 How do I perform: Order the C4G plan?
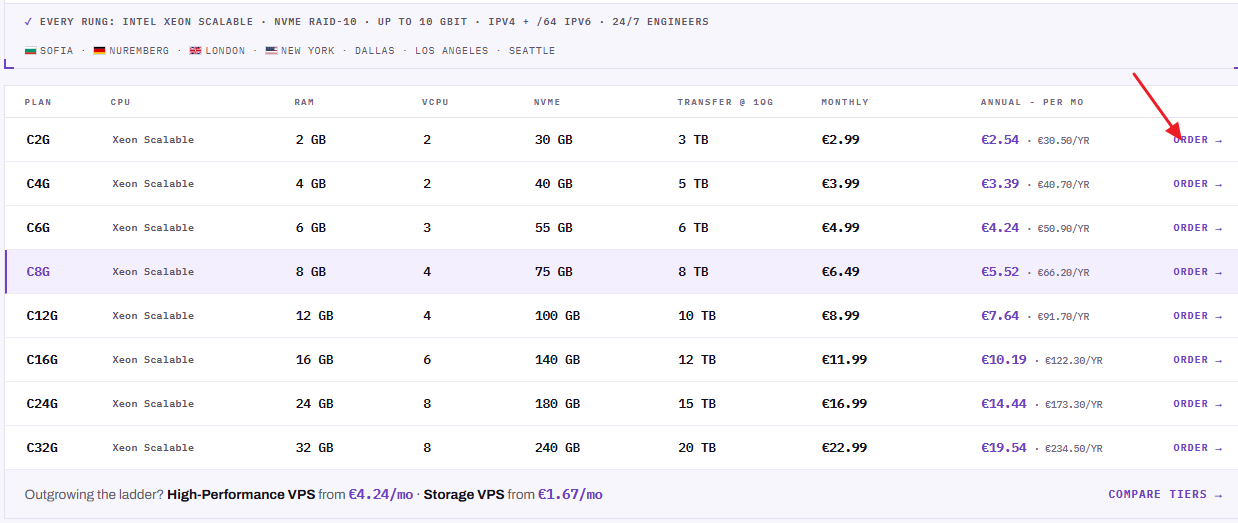pos(1197,184)
